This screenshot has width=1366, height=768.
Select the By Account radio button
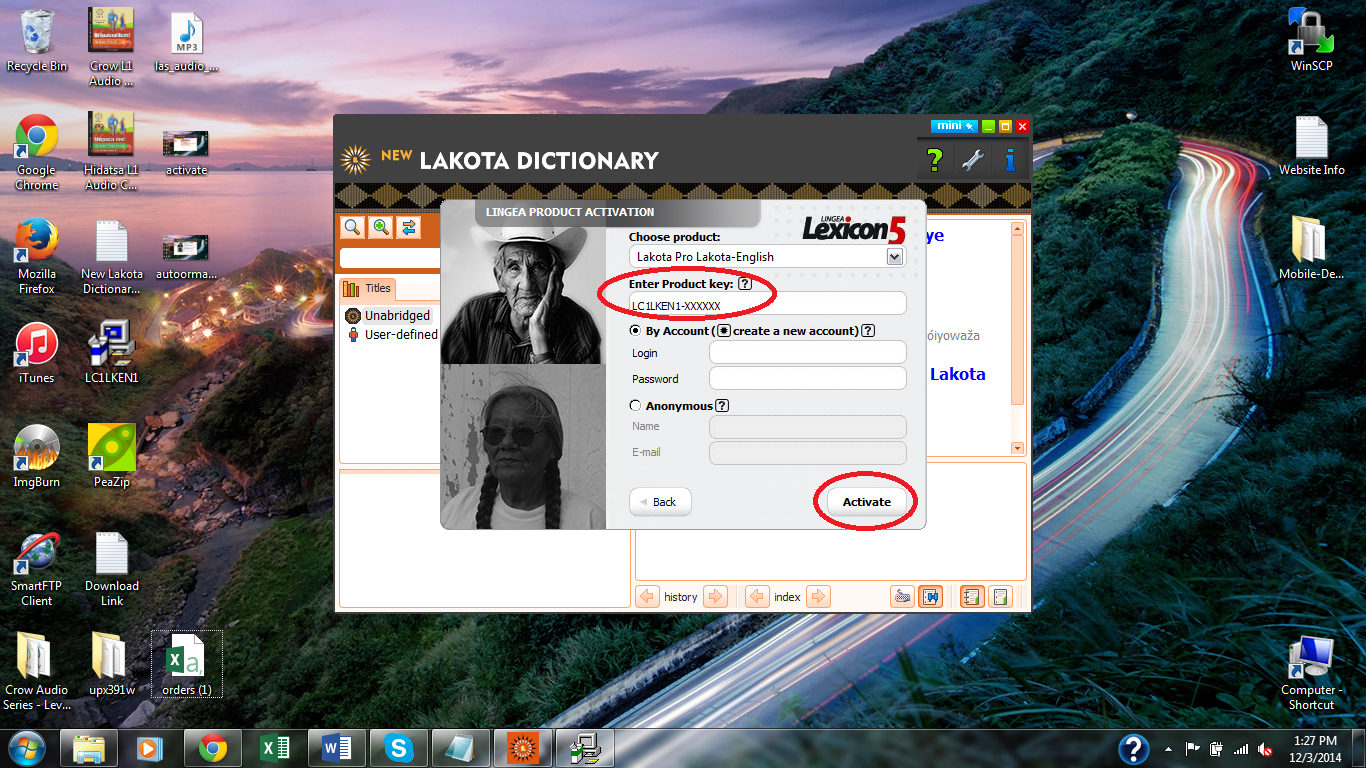635,330
